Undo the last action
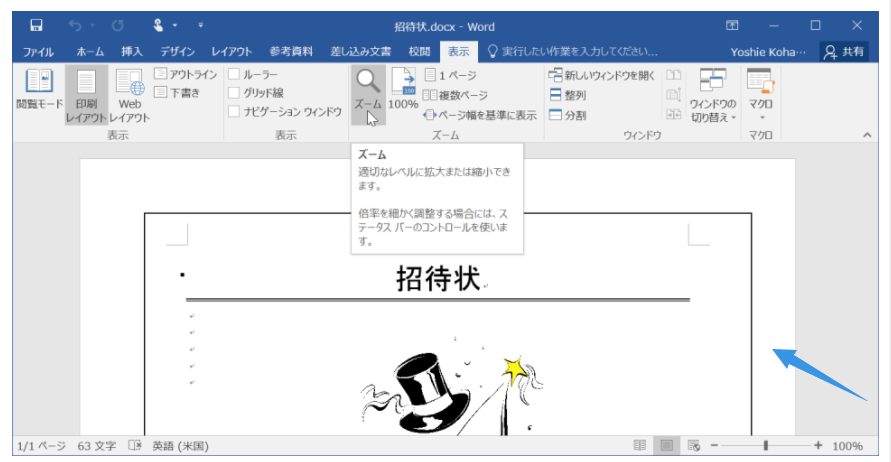Viewport: 891px width, 462px height. click(75, 25)
